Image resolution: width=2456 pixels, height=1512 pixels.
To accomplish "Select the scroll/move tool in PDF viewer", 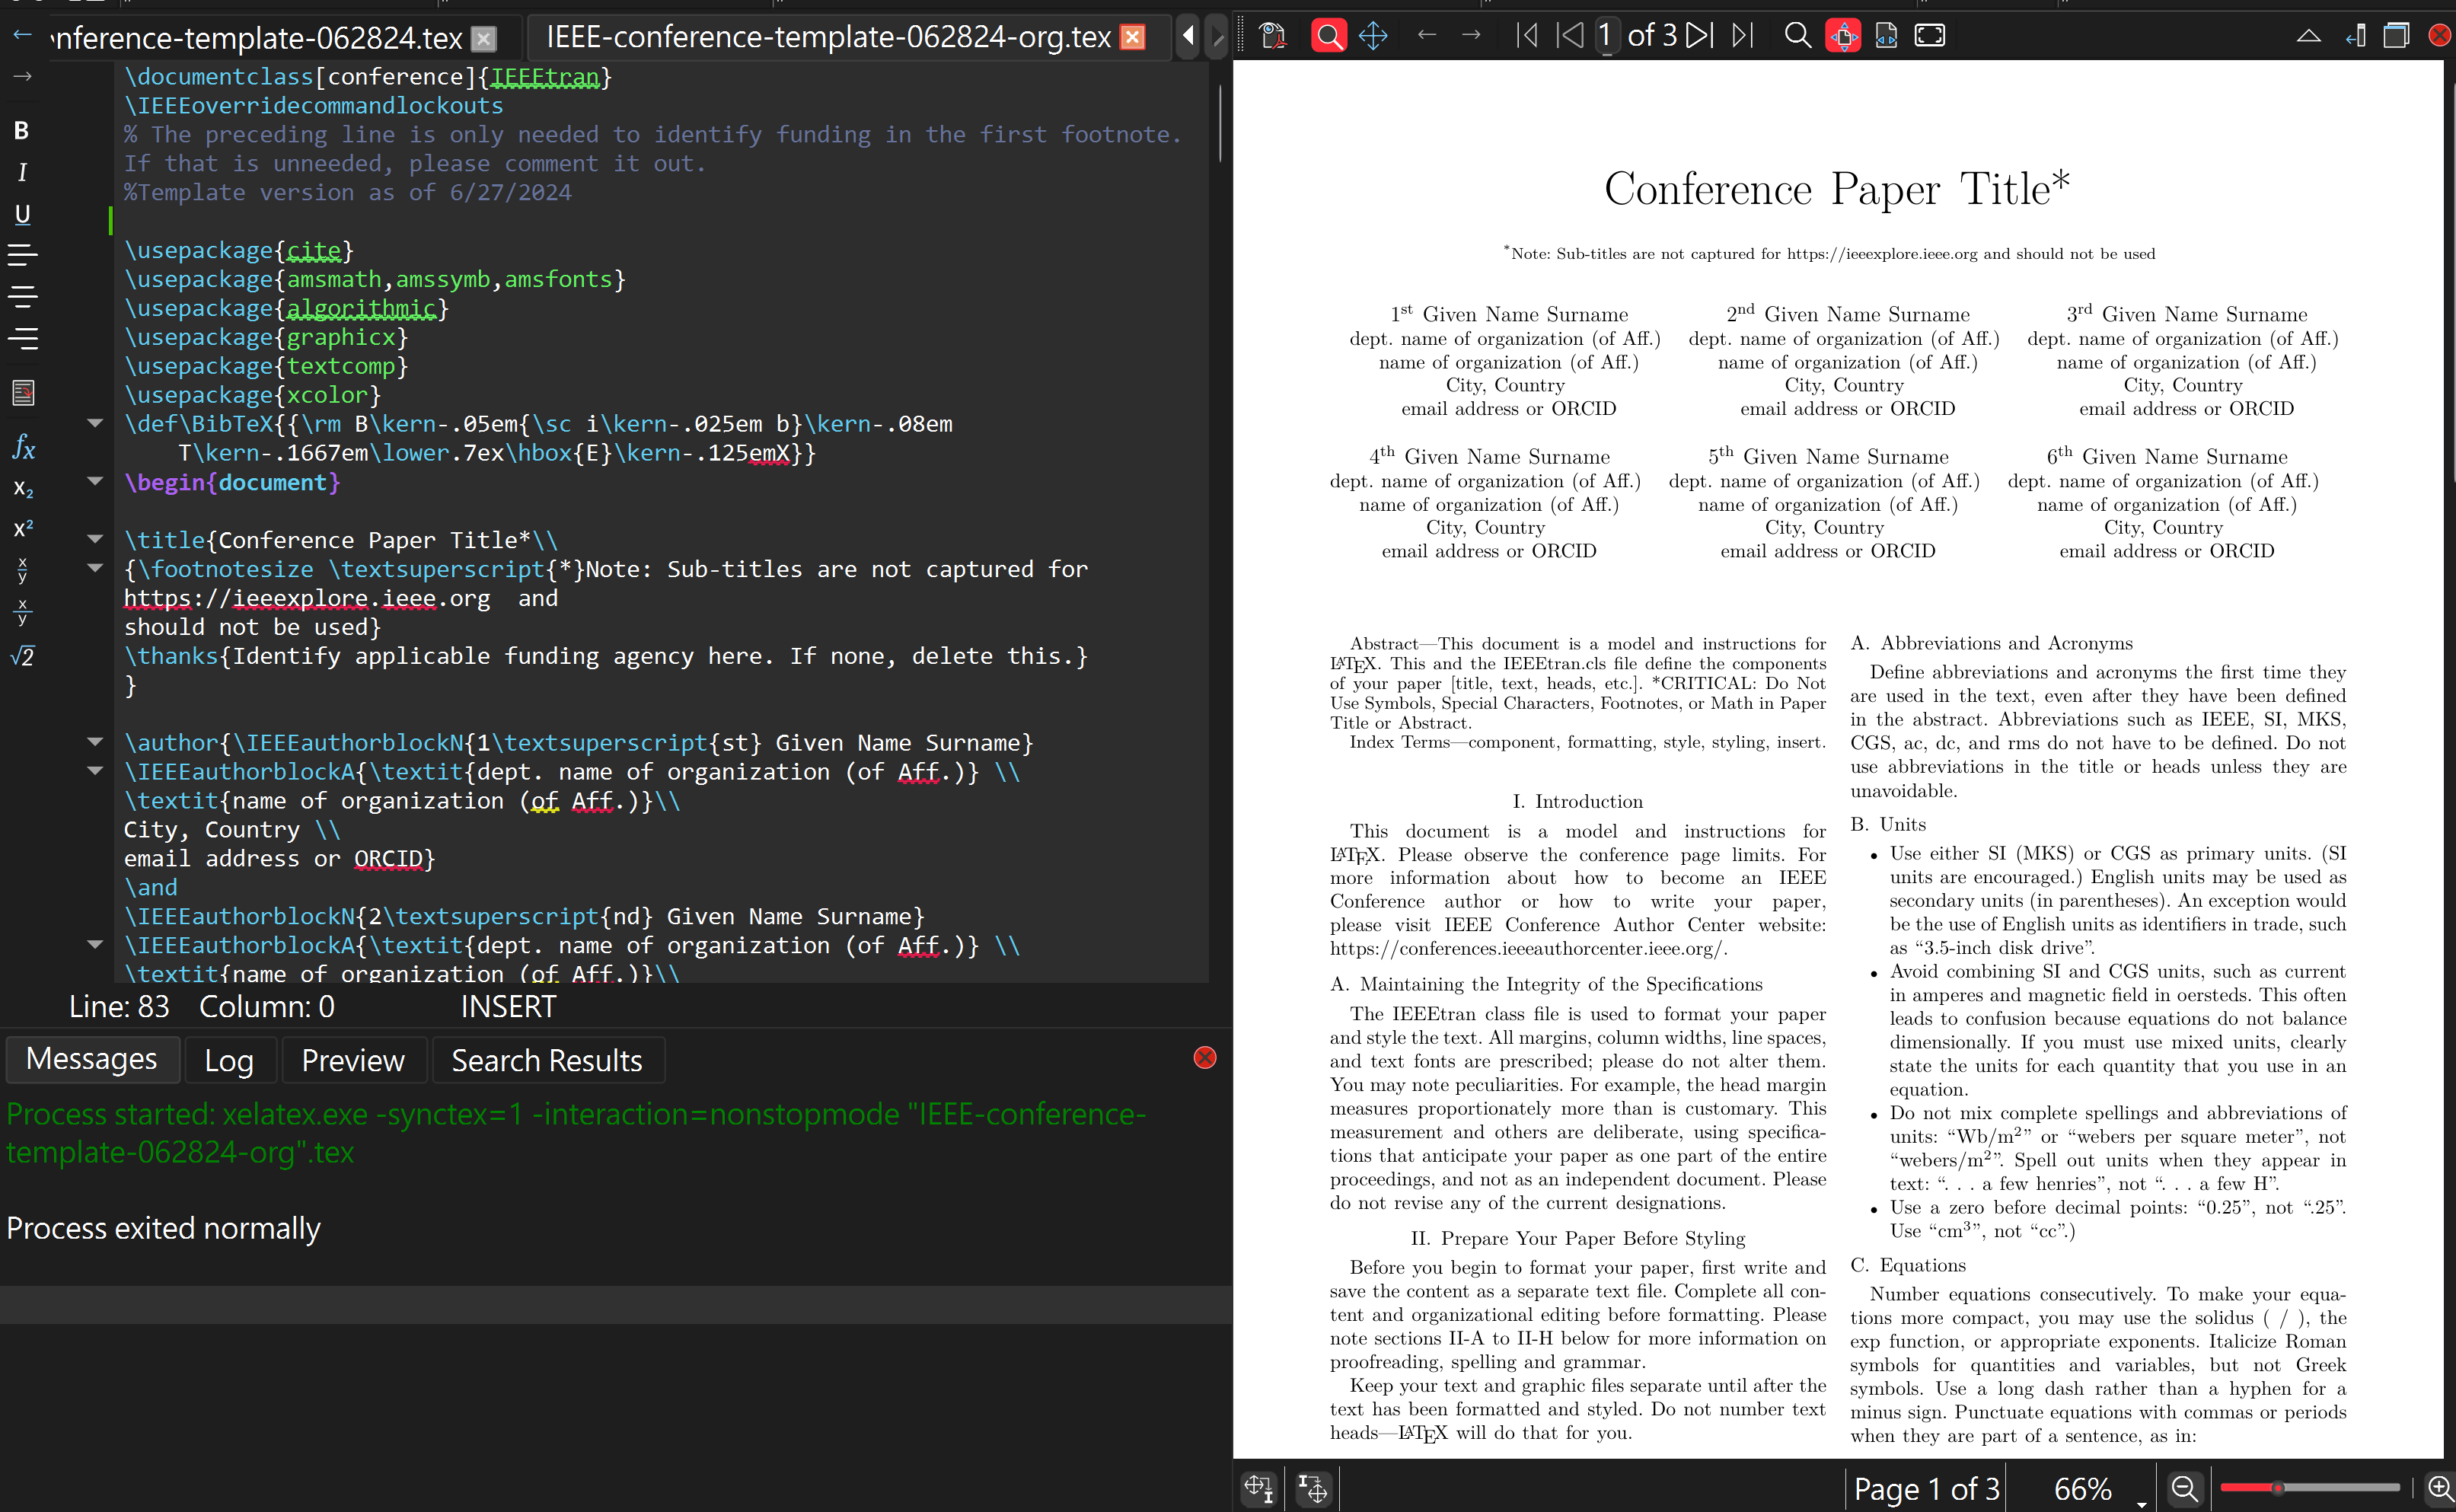I will tap(1373, 36).
